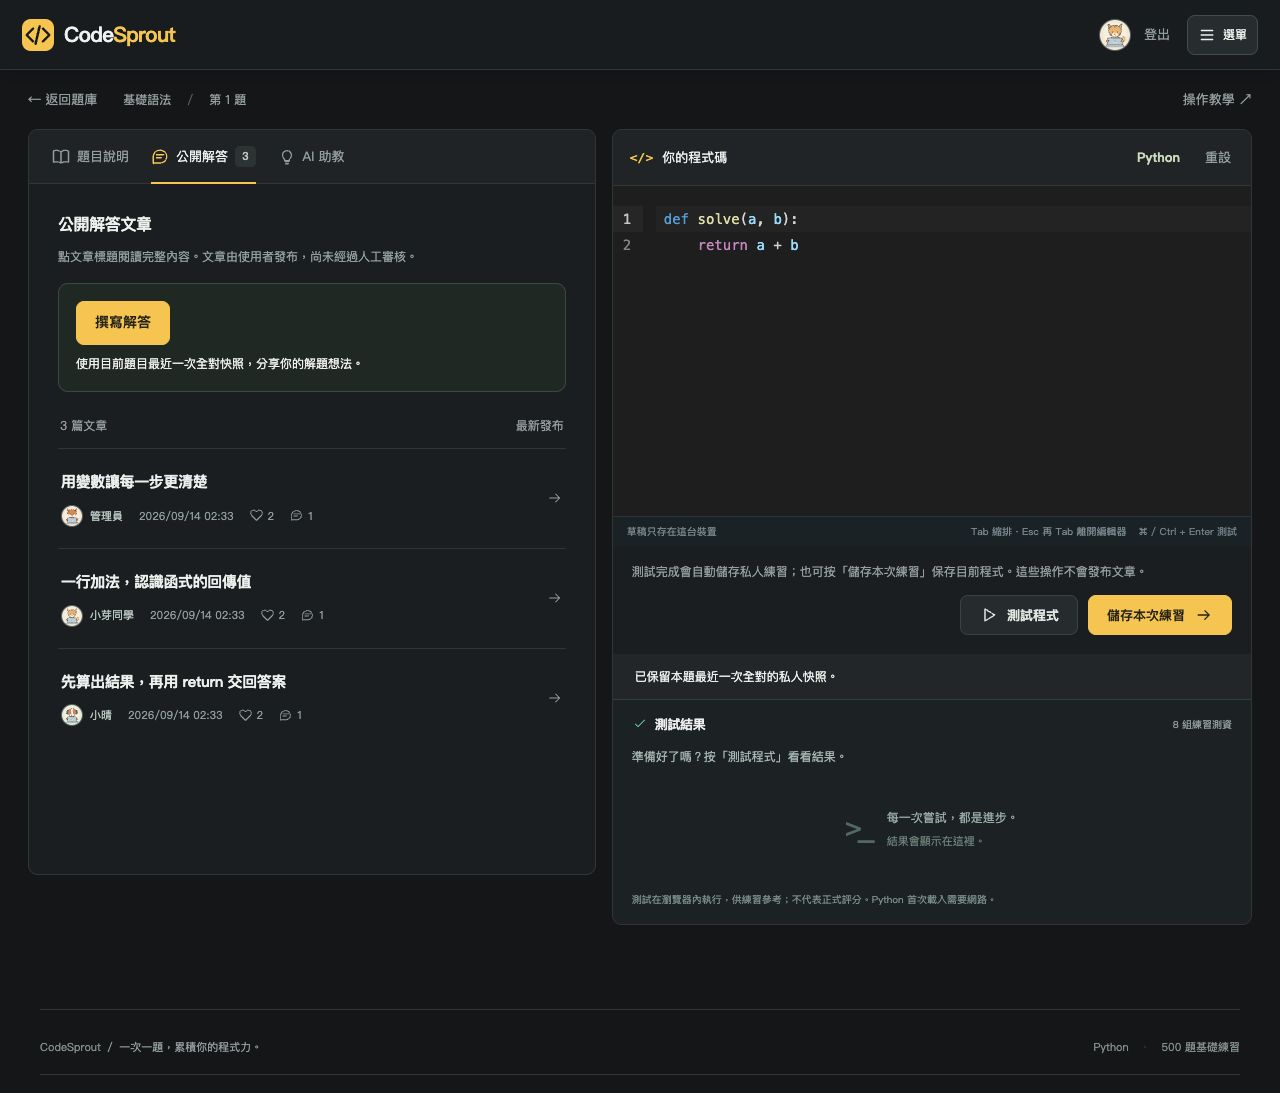Click 小晴 author avatar

click(x=71, y=715)
